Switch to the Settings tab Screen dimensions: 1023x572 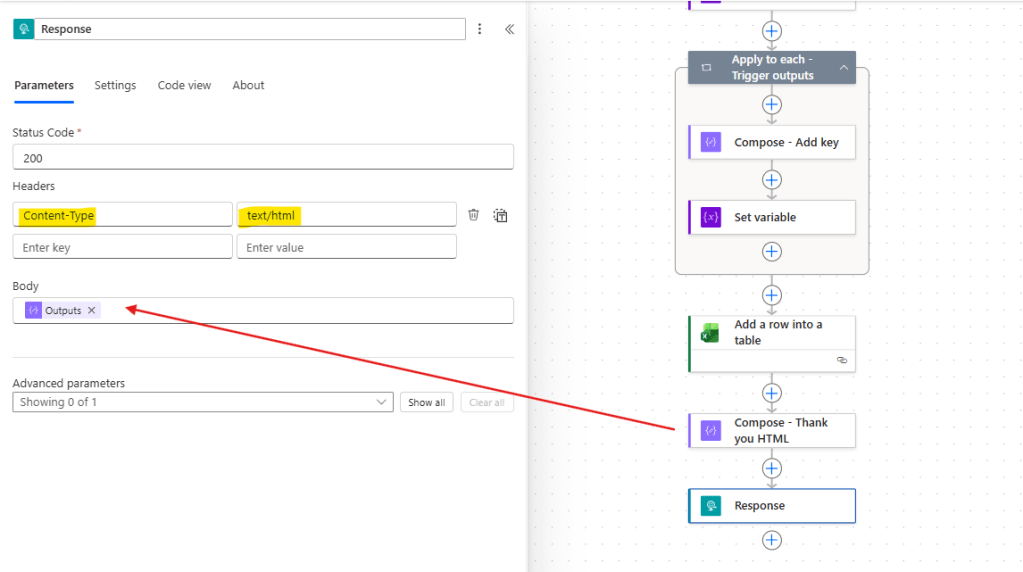coord(115,85)
